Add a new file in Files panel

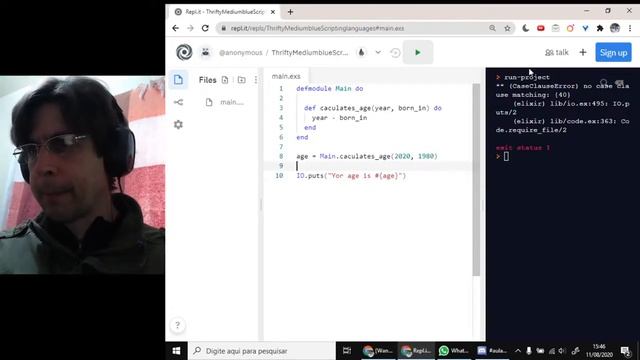coord(225,80)
